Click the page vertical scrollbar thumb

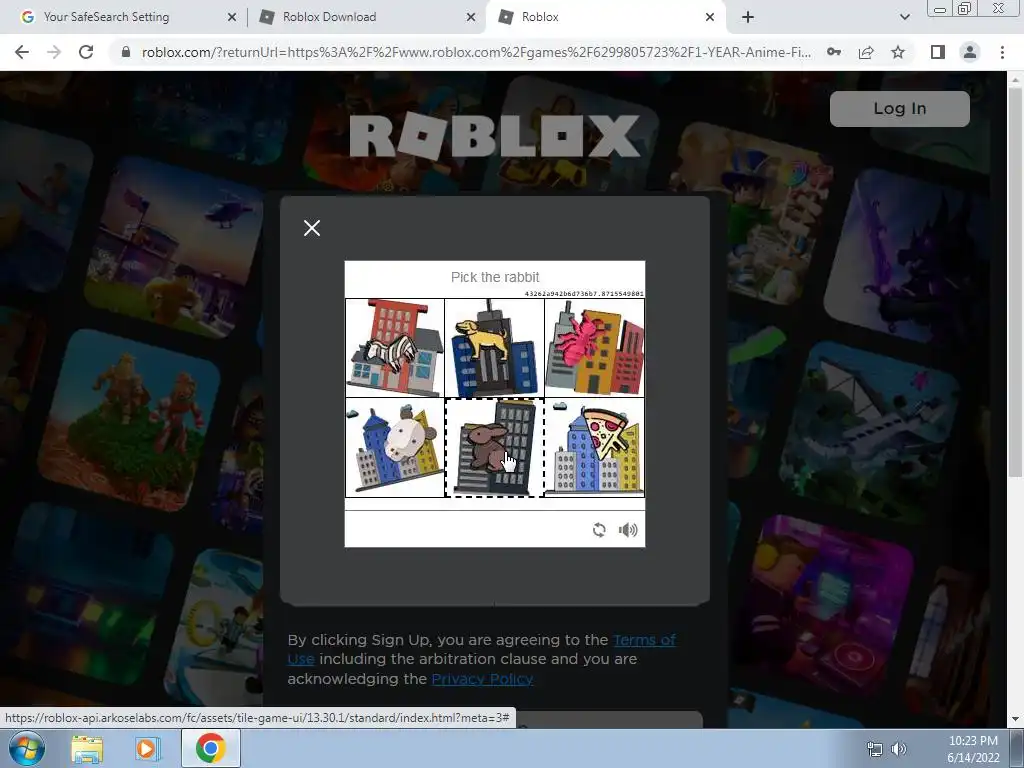pos(1015,281)
